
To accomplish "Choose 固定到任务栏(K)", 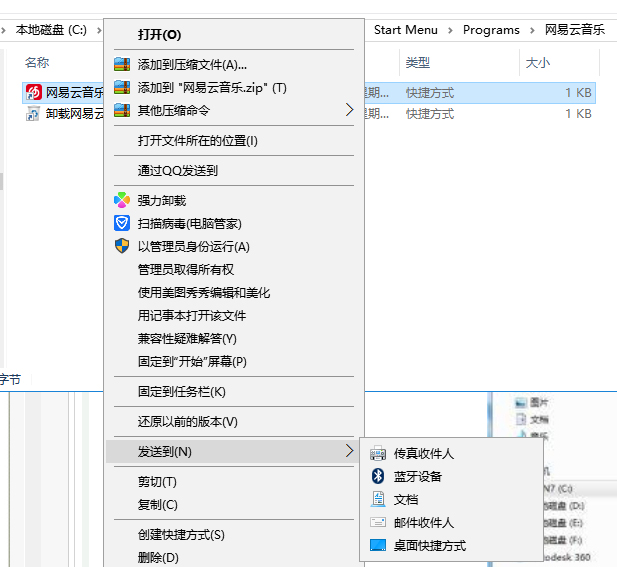I will click(234, 392).
